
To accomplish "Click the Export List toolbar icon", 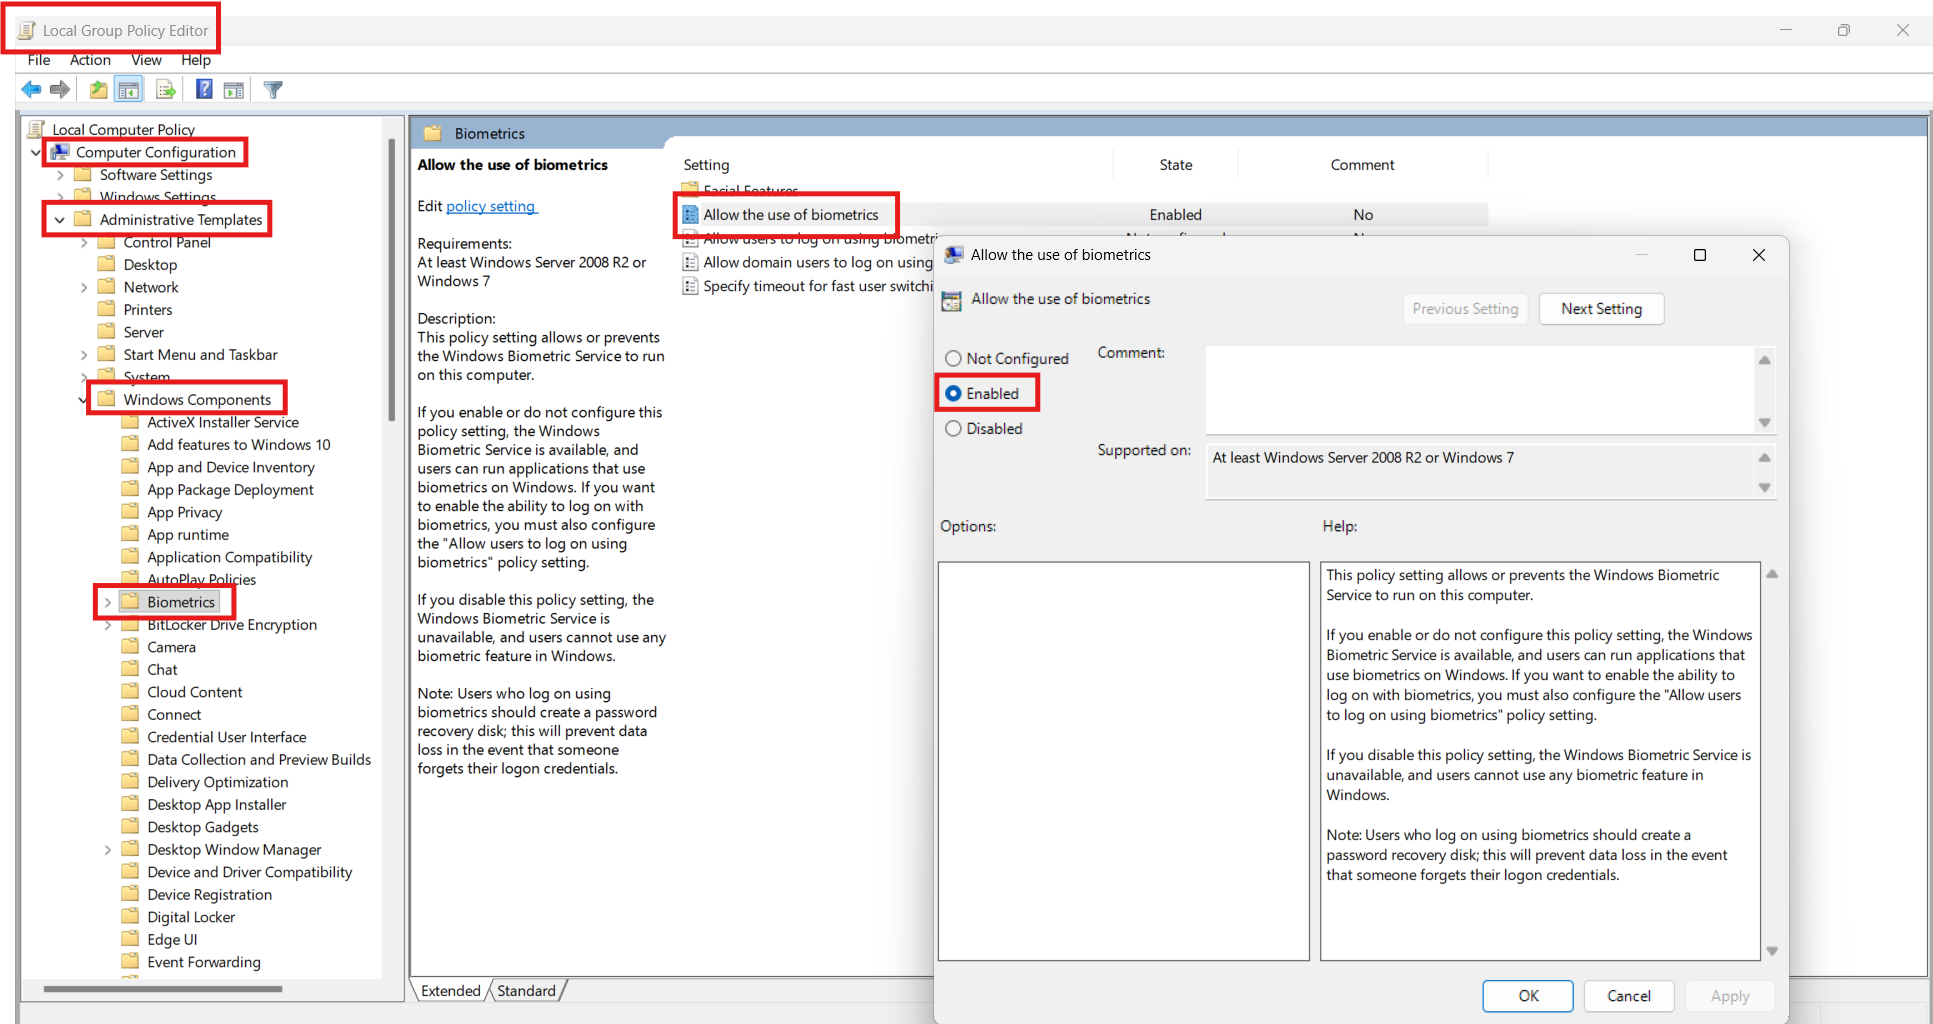I will [x=166, y=90].
